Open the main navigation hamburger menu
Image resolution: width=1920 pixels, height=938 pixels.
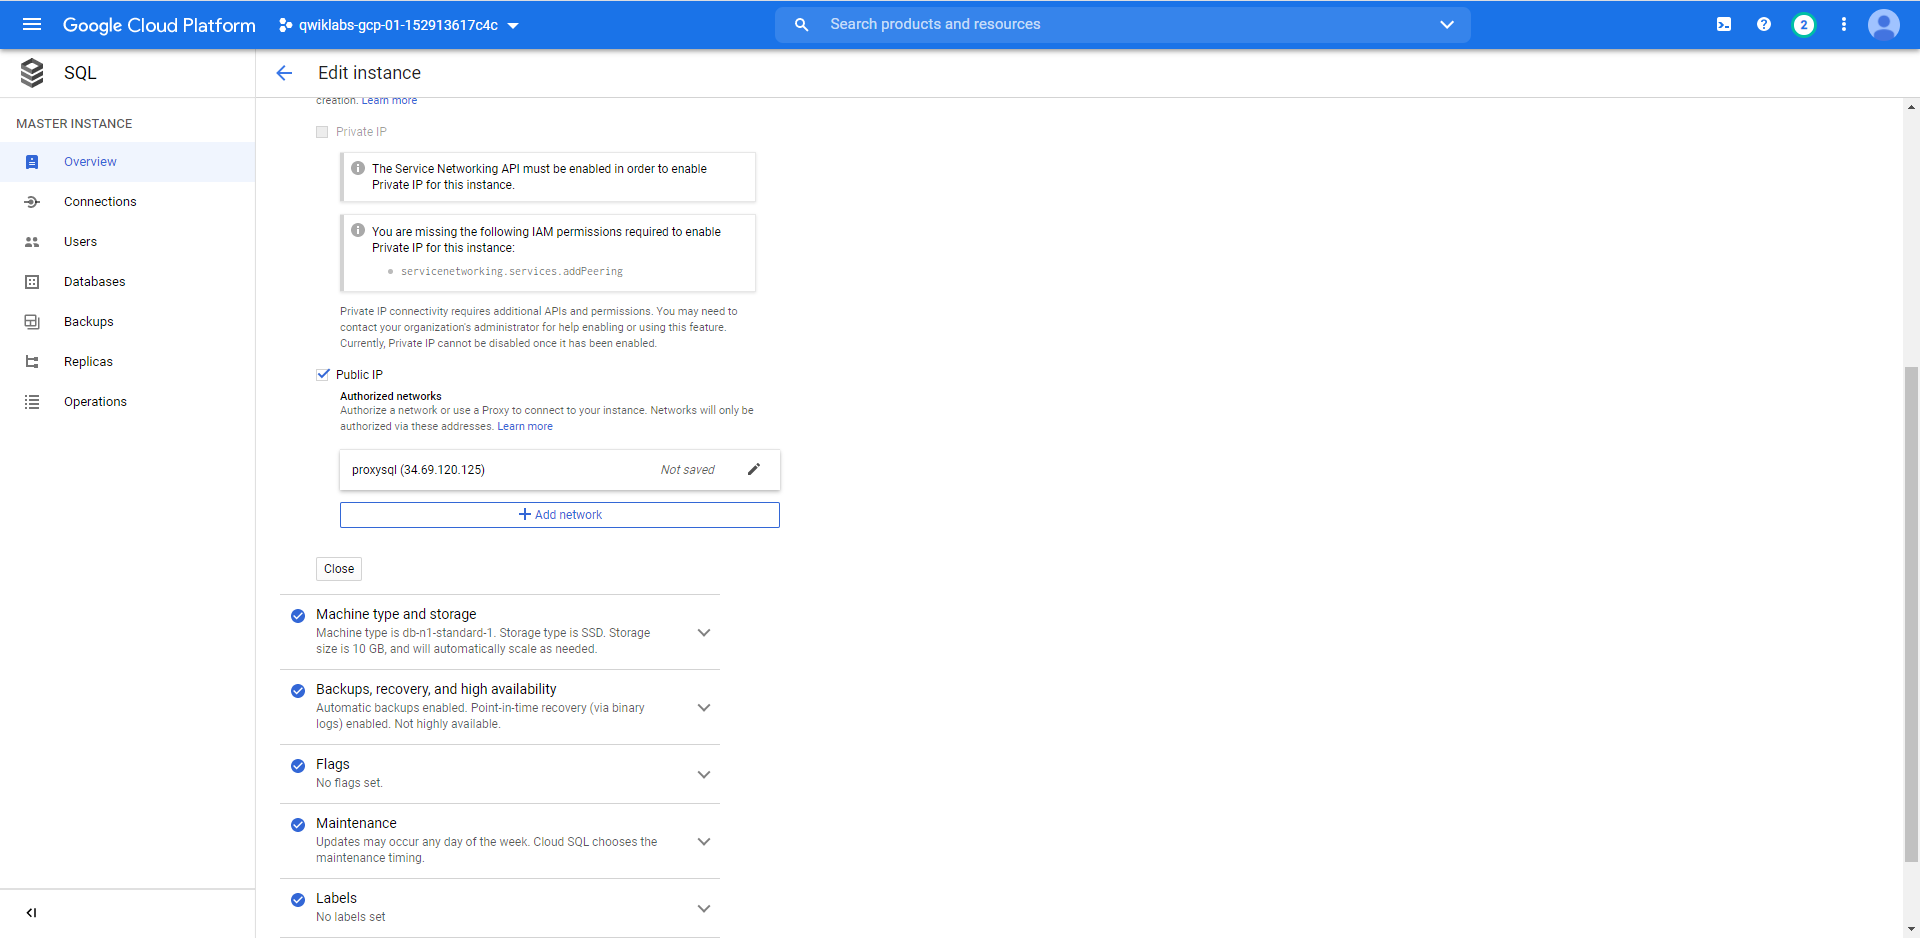pos(32,24)
